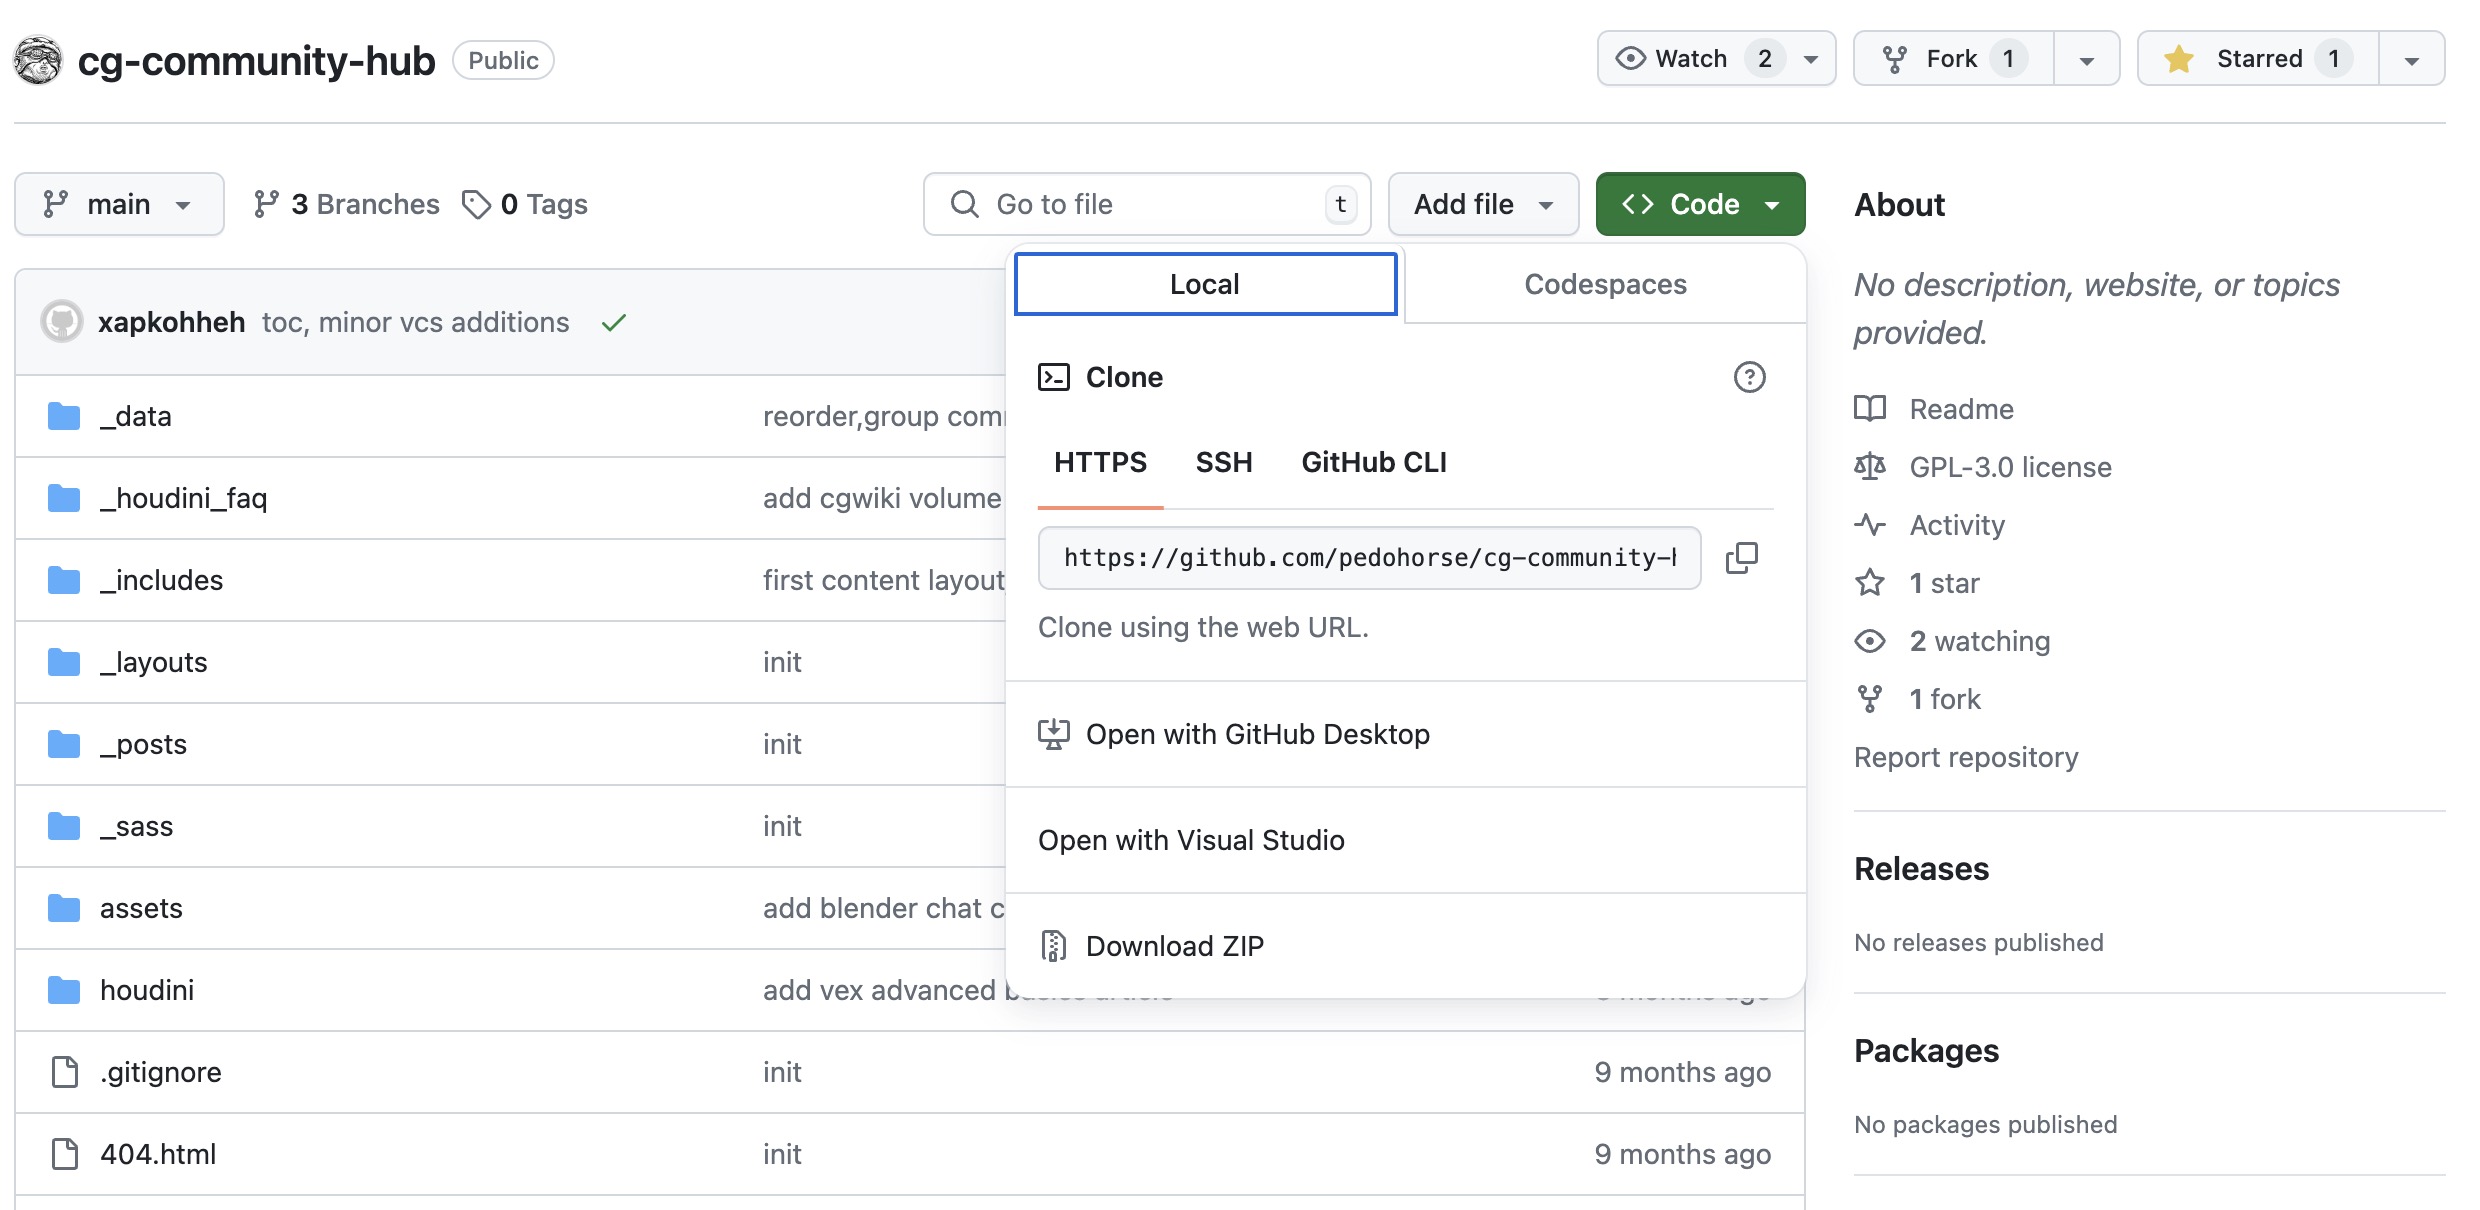View GPL-3.0 license via scales icon
The width and height of the screenshot is (2480, 1210).
pos(1869,466)
